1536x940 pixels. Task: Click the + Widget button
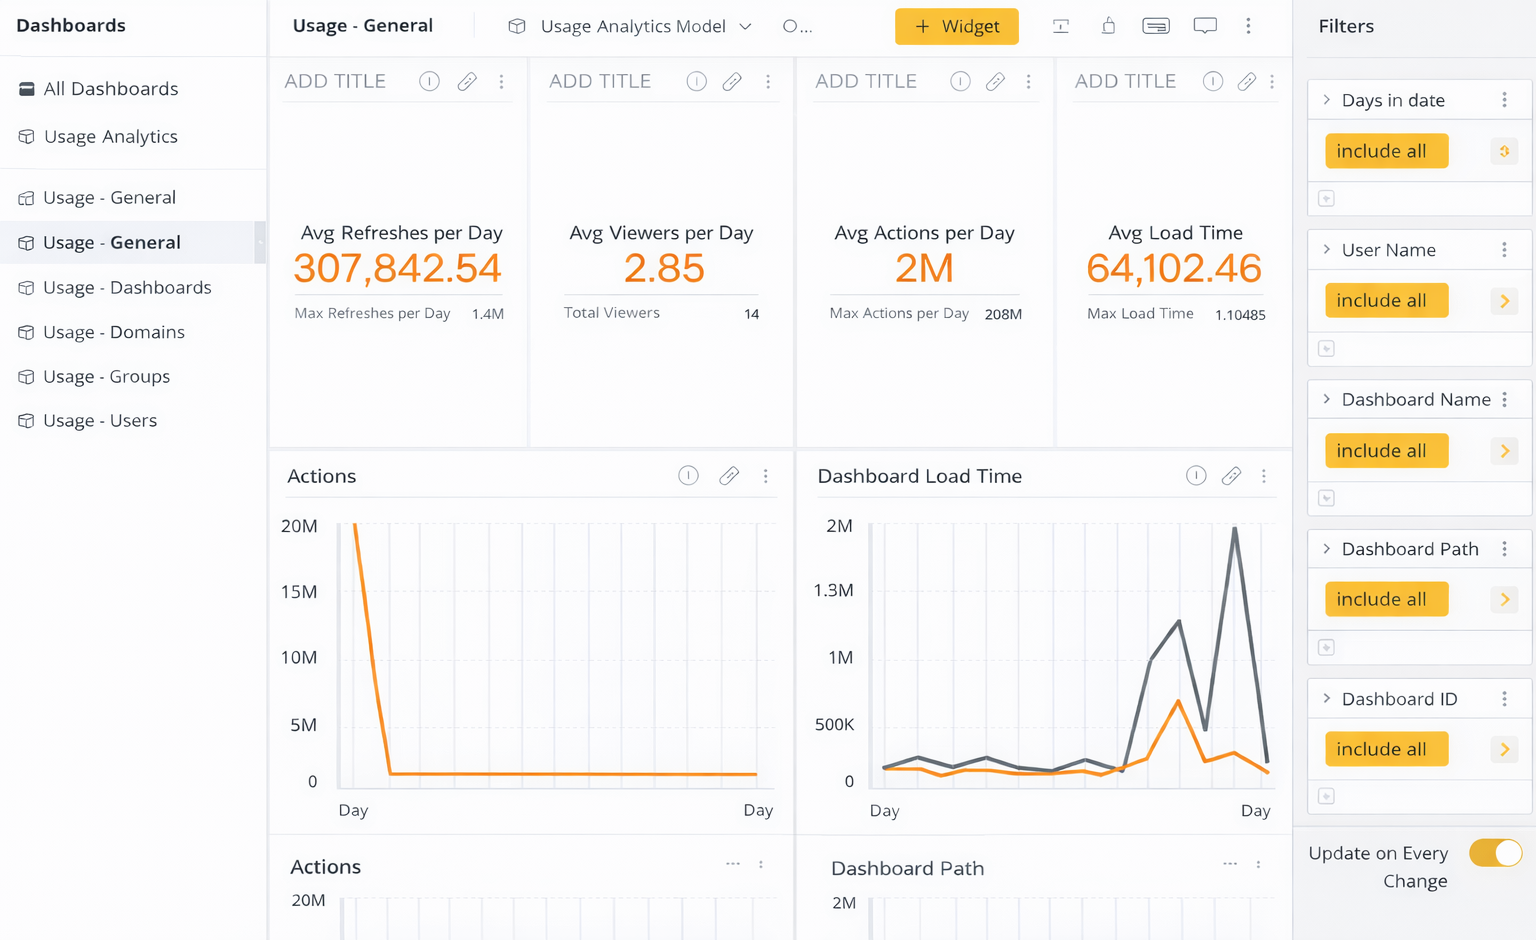(956, 26)
